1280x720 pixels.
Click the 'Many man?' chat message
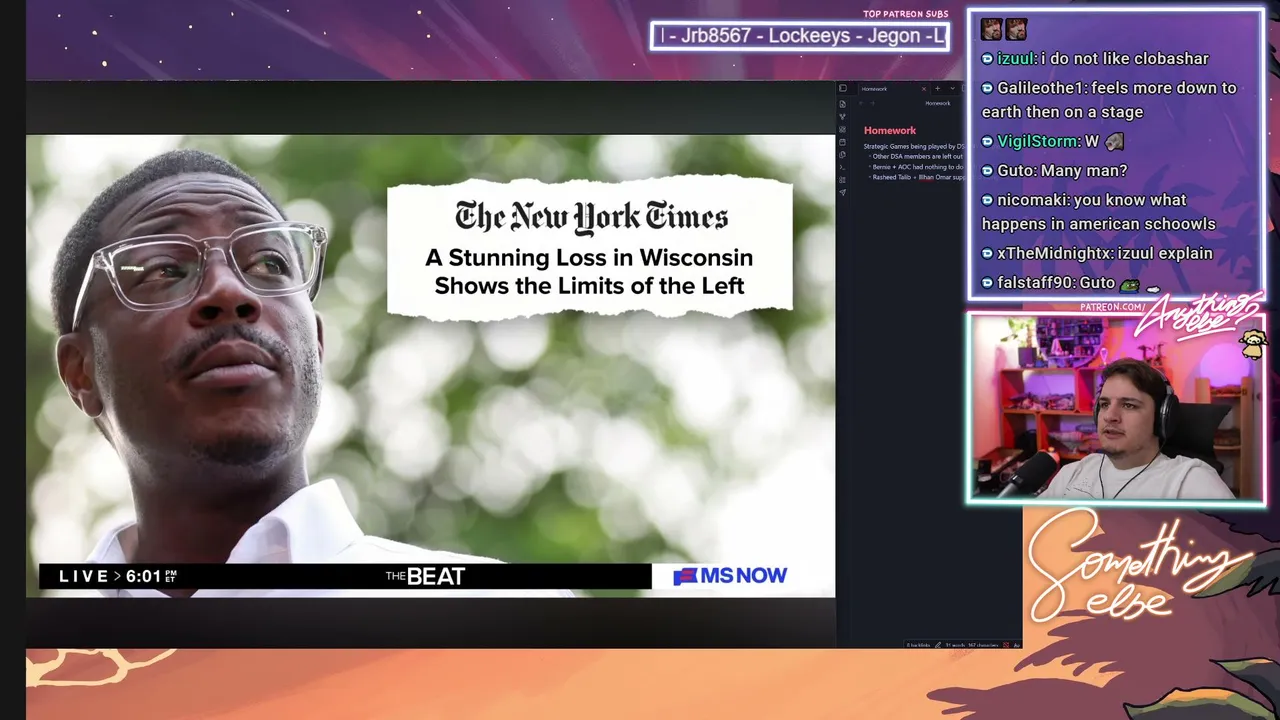tap(1084, 171)
